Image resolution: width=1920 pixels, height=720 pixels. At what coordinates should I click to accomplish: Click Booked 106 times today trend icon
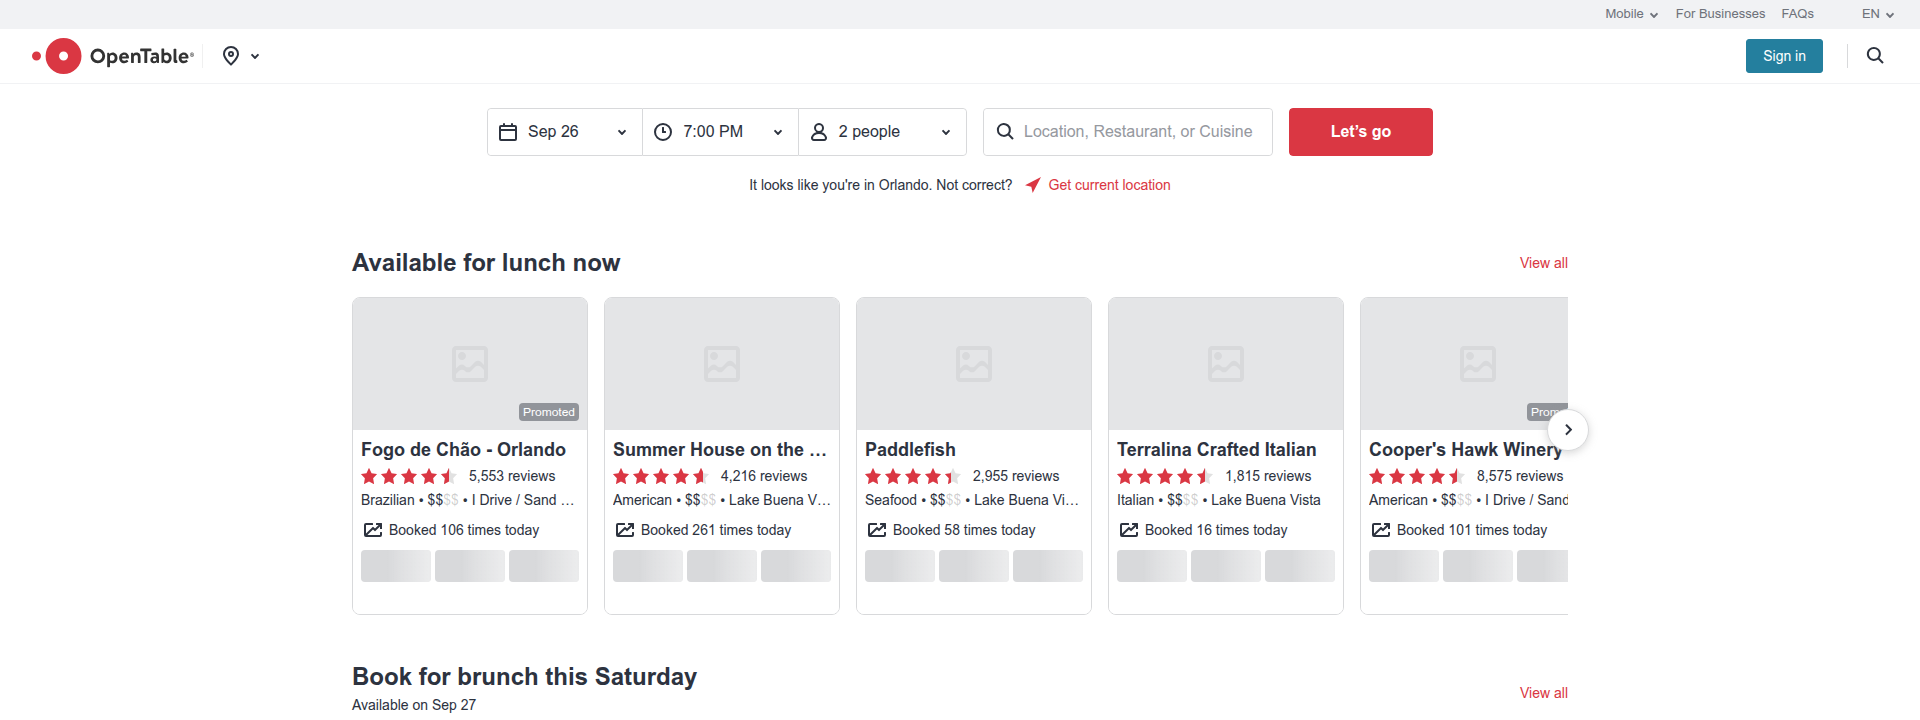tap(373, 530)
